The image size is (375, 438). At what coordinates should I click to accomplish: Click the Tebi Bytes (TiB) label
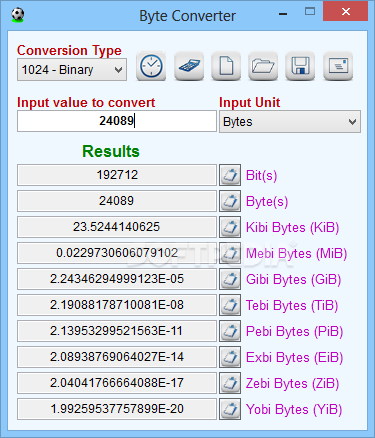point(292,306)
